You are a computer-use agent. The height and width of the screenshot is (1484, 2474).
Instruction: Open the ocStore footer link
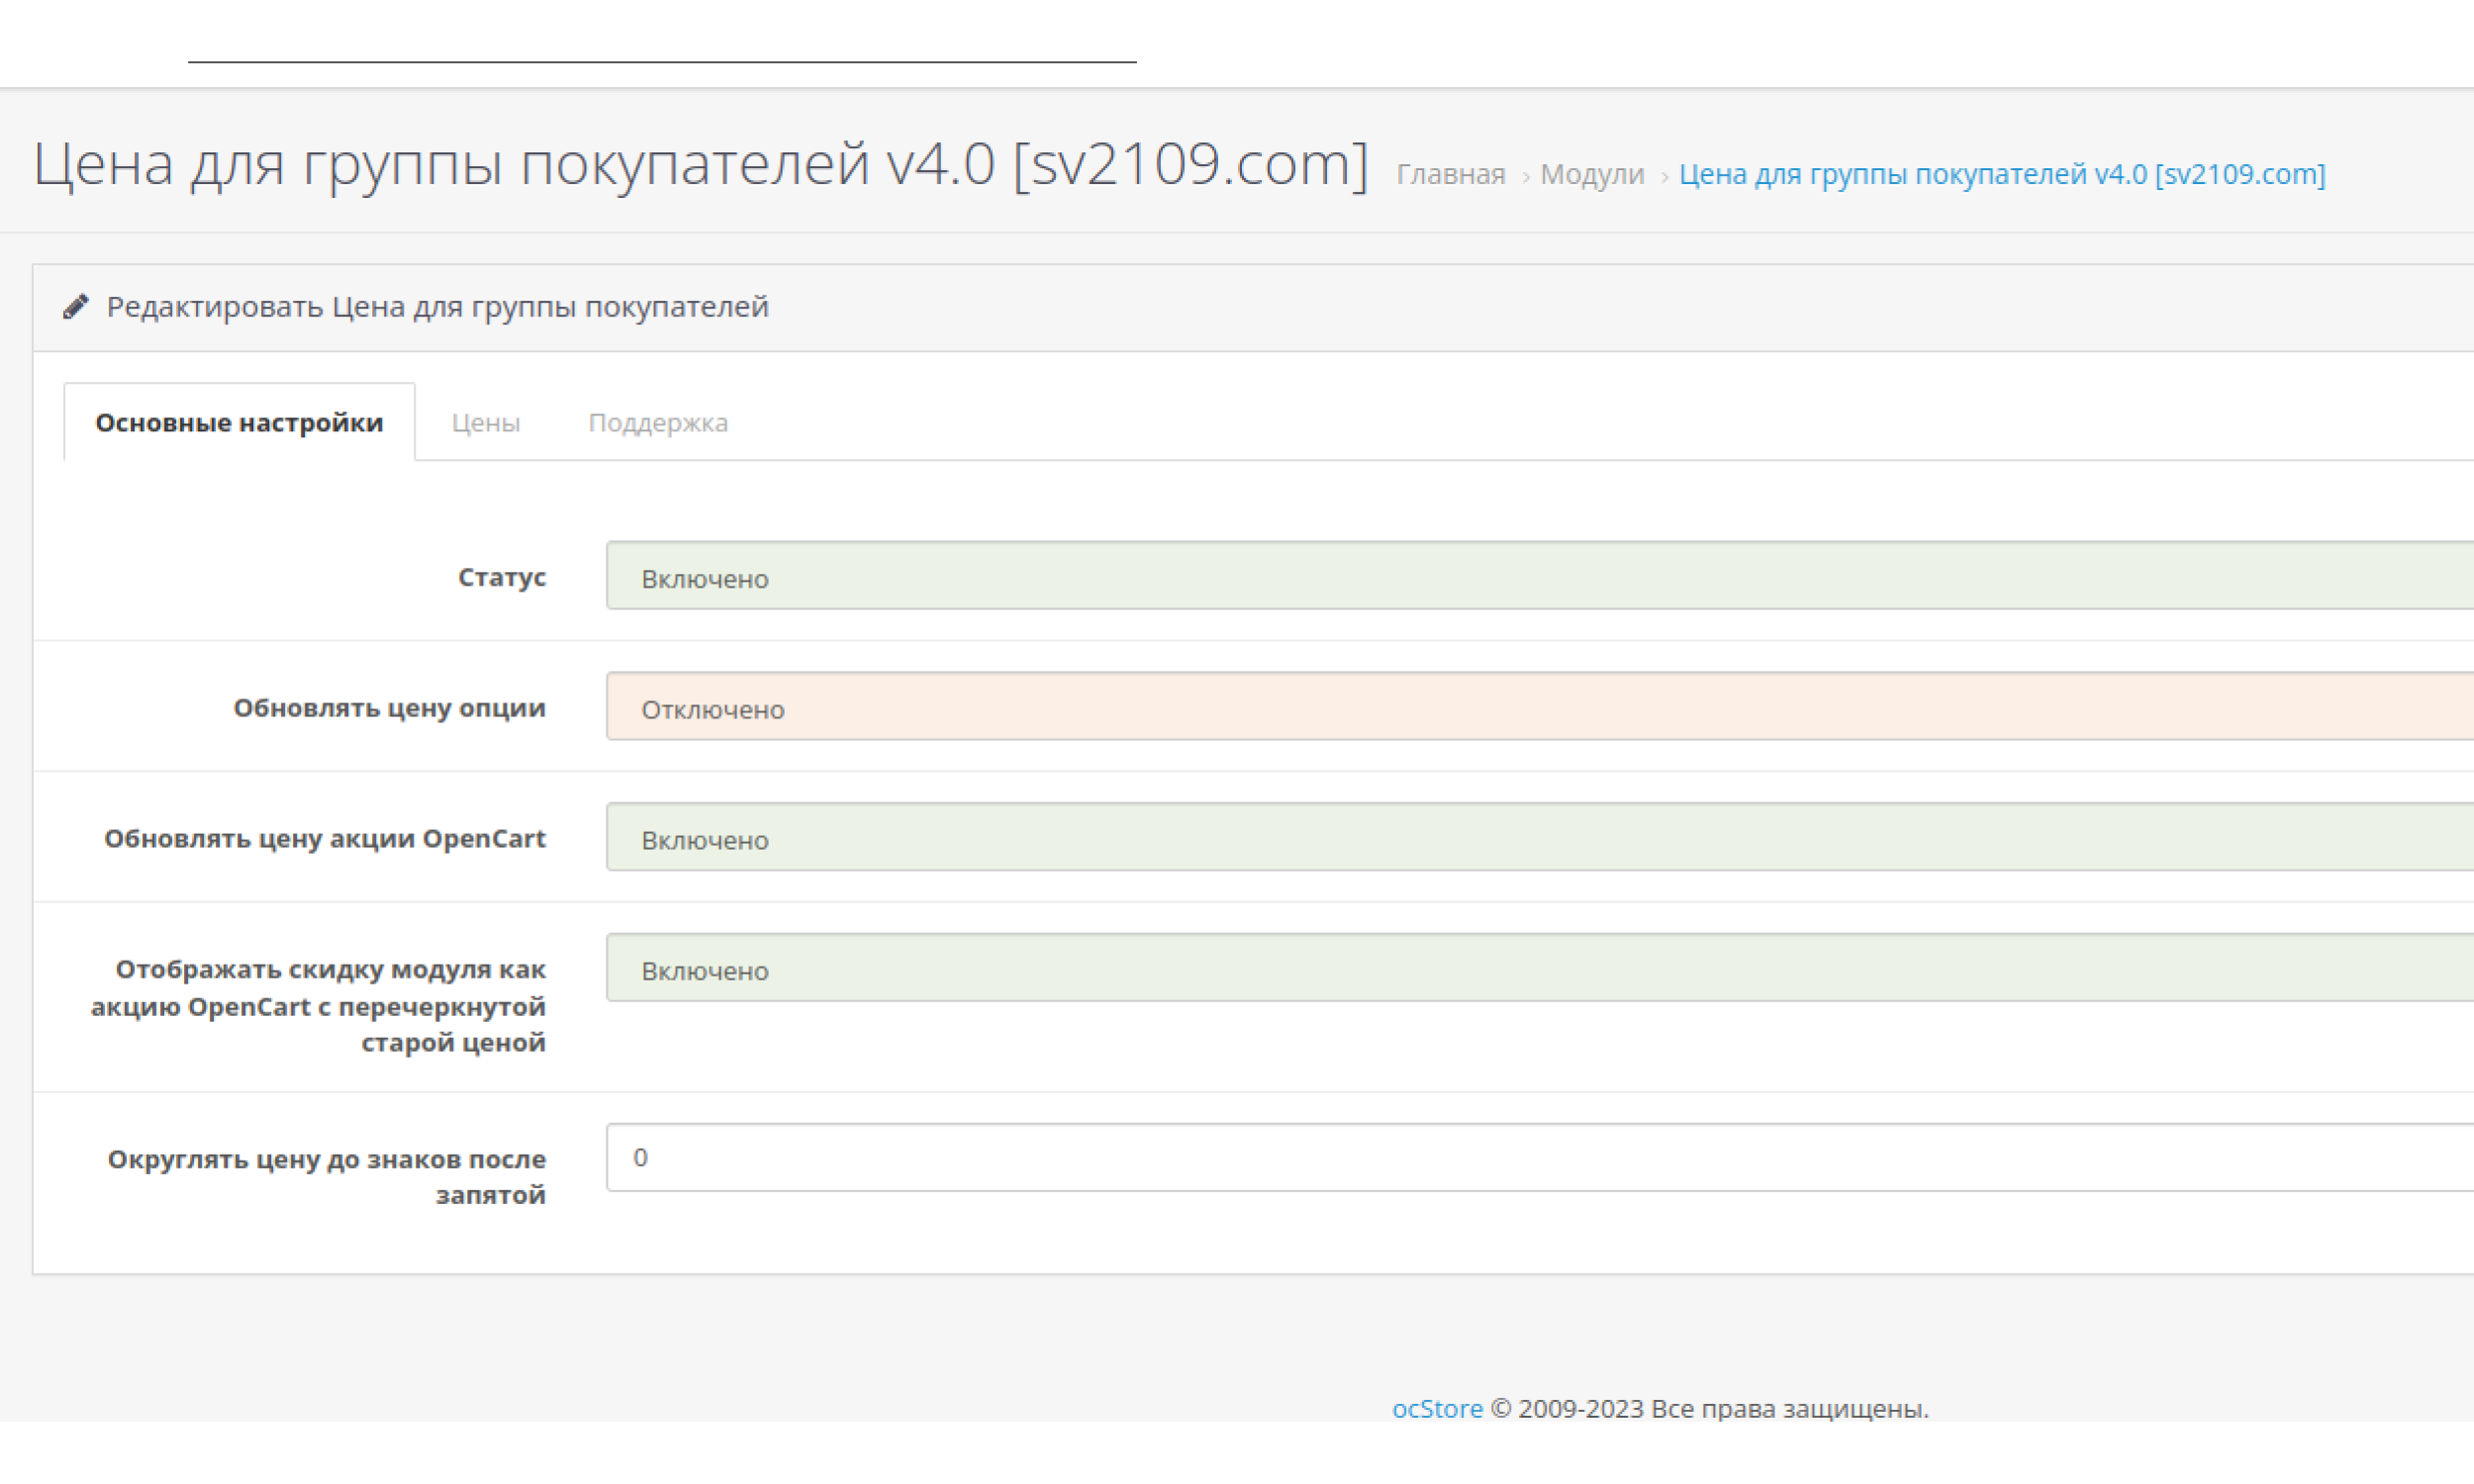coord(1437,1408)
